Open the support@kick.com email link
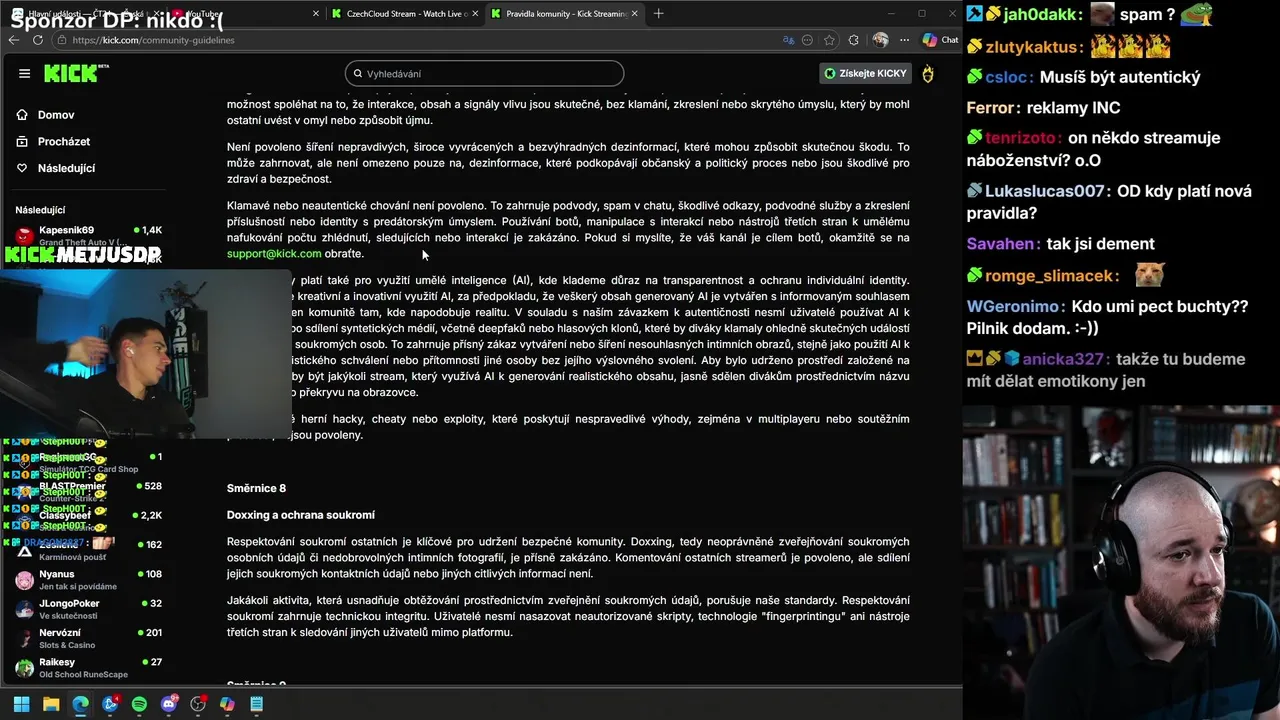 274,253
